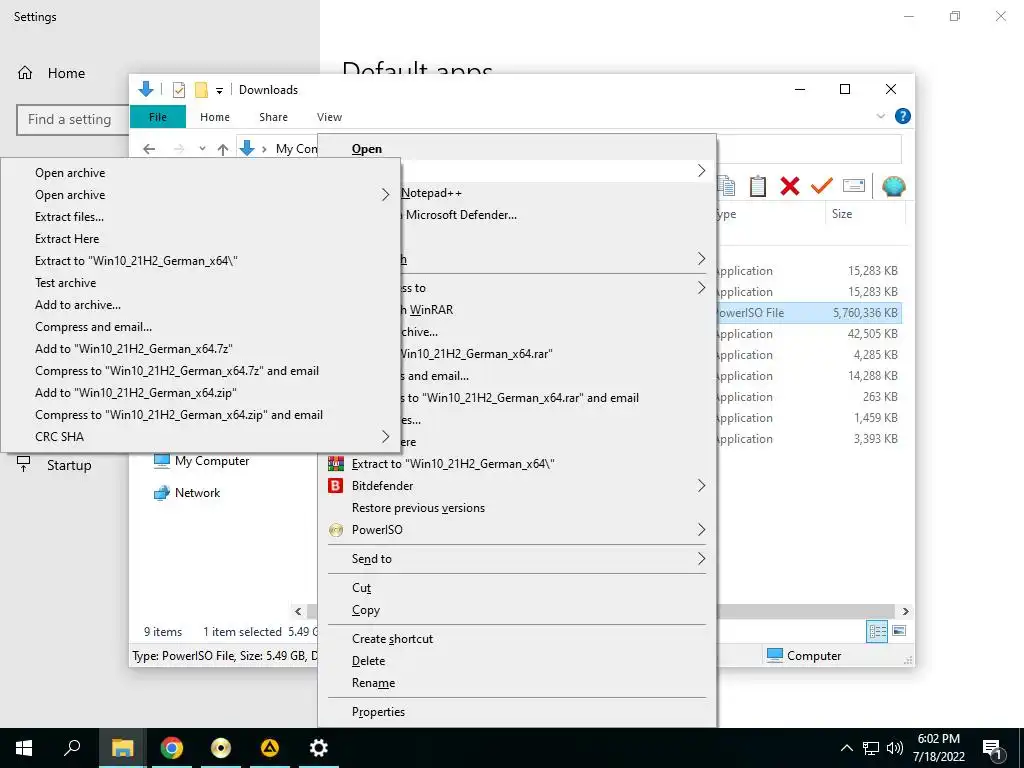Expand second Open archive submenu arrow
This screenshot has height=768, width=1024.
pos(385,195)
